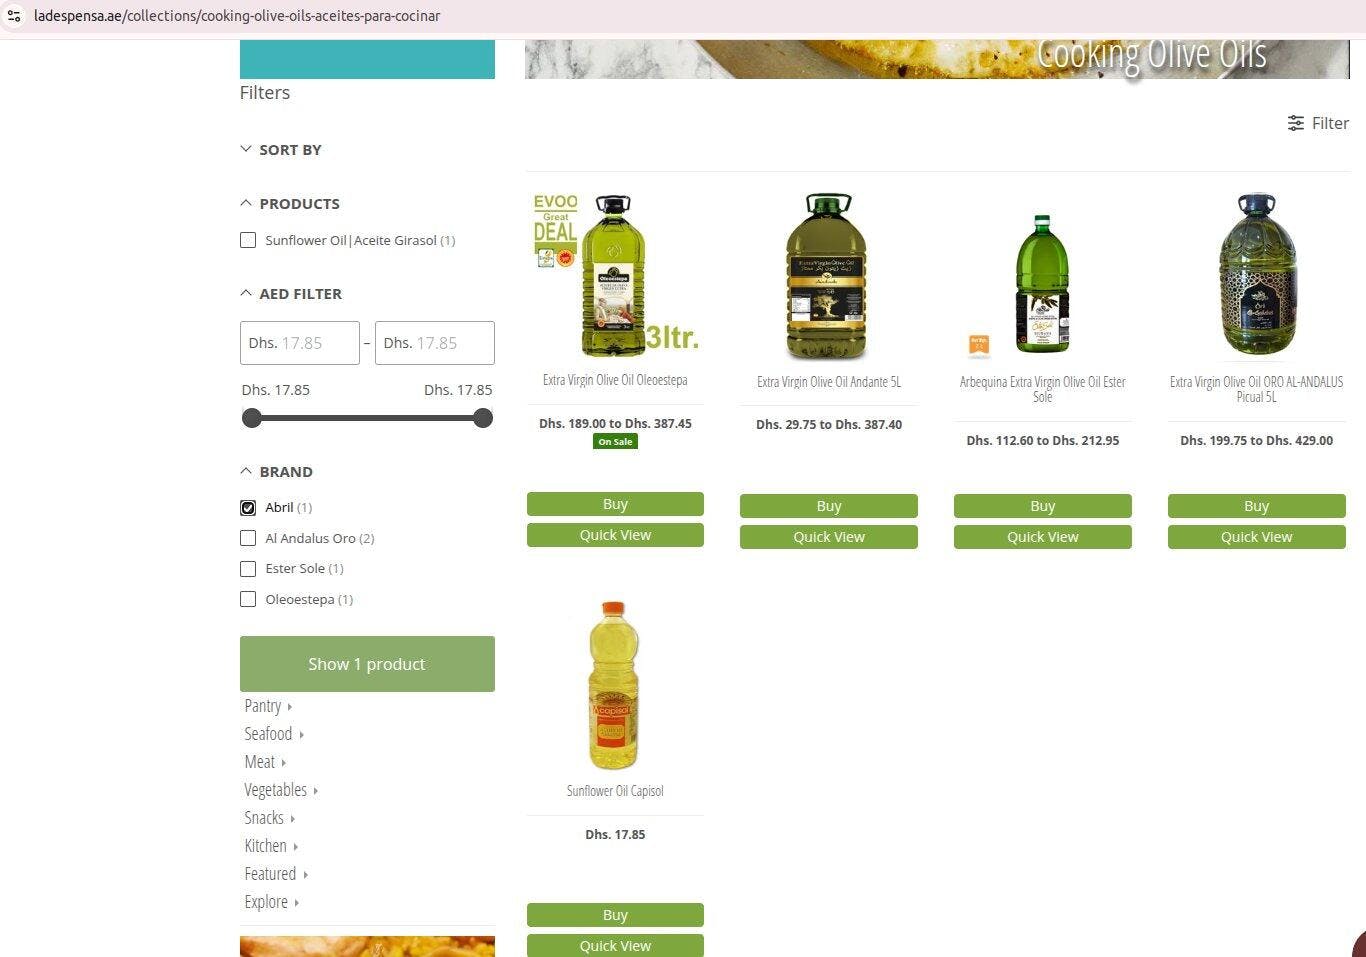The image size is (1366, 957).
Task: Click the right price slider handle
Action: (x=483, y=418)
